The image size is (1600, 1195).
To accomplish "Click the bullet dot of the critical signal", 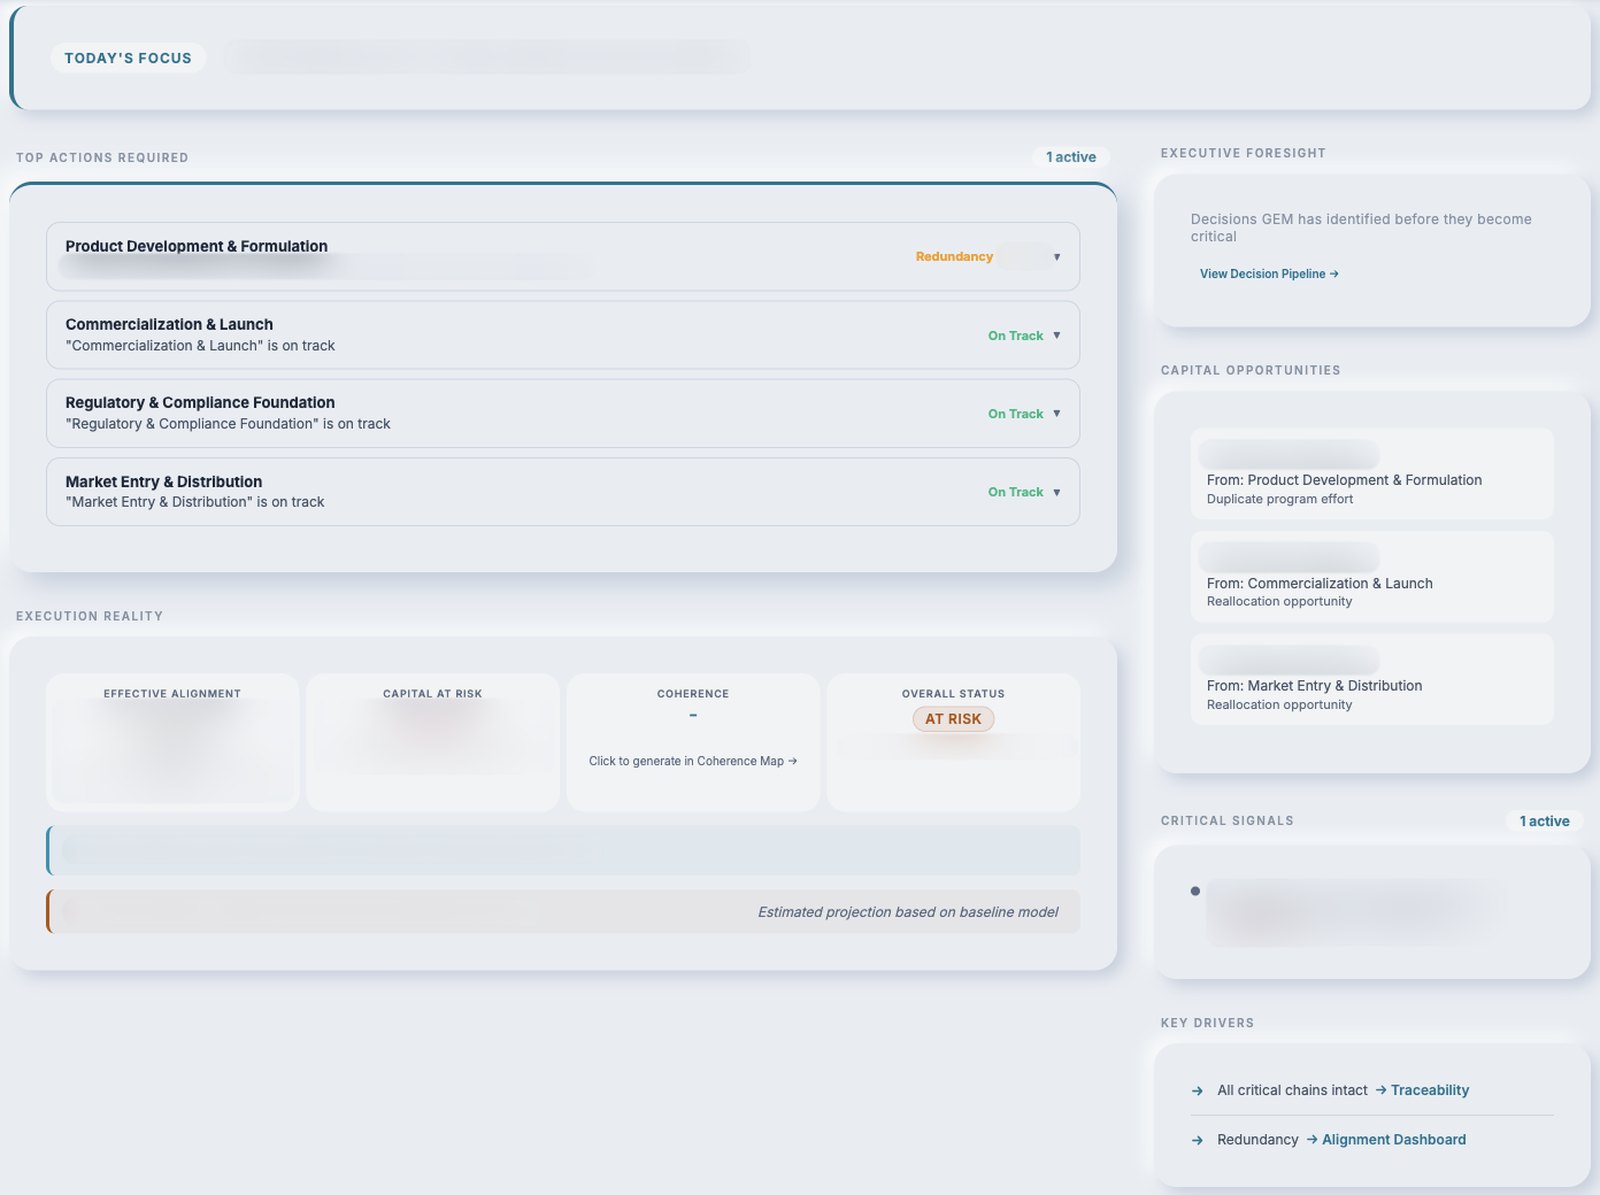I will coord(1195,891).
